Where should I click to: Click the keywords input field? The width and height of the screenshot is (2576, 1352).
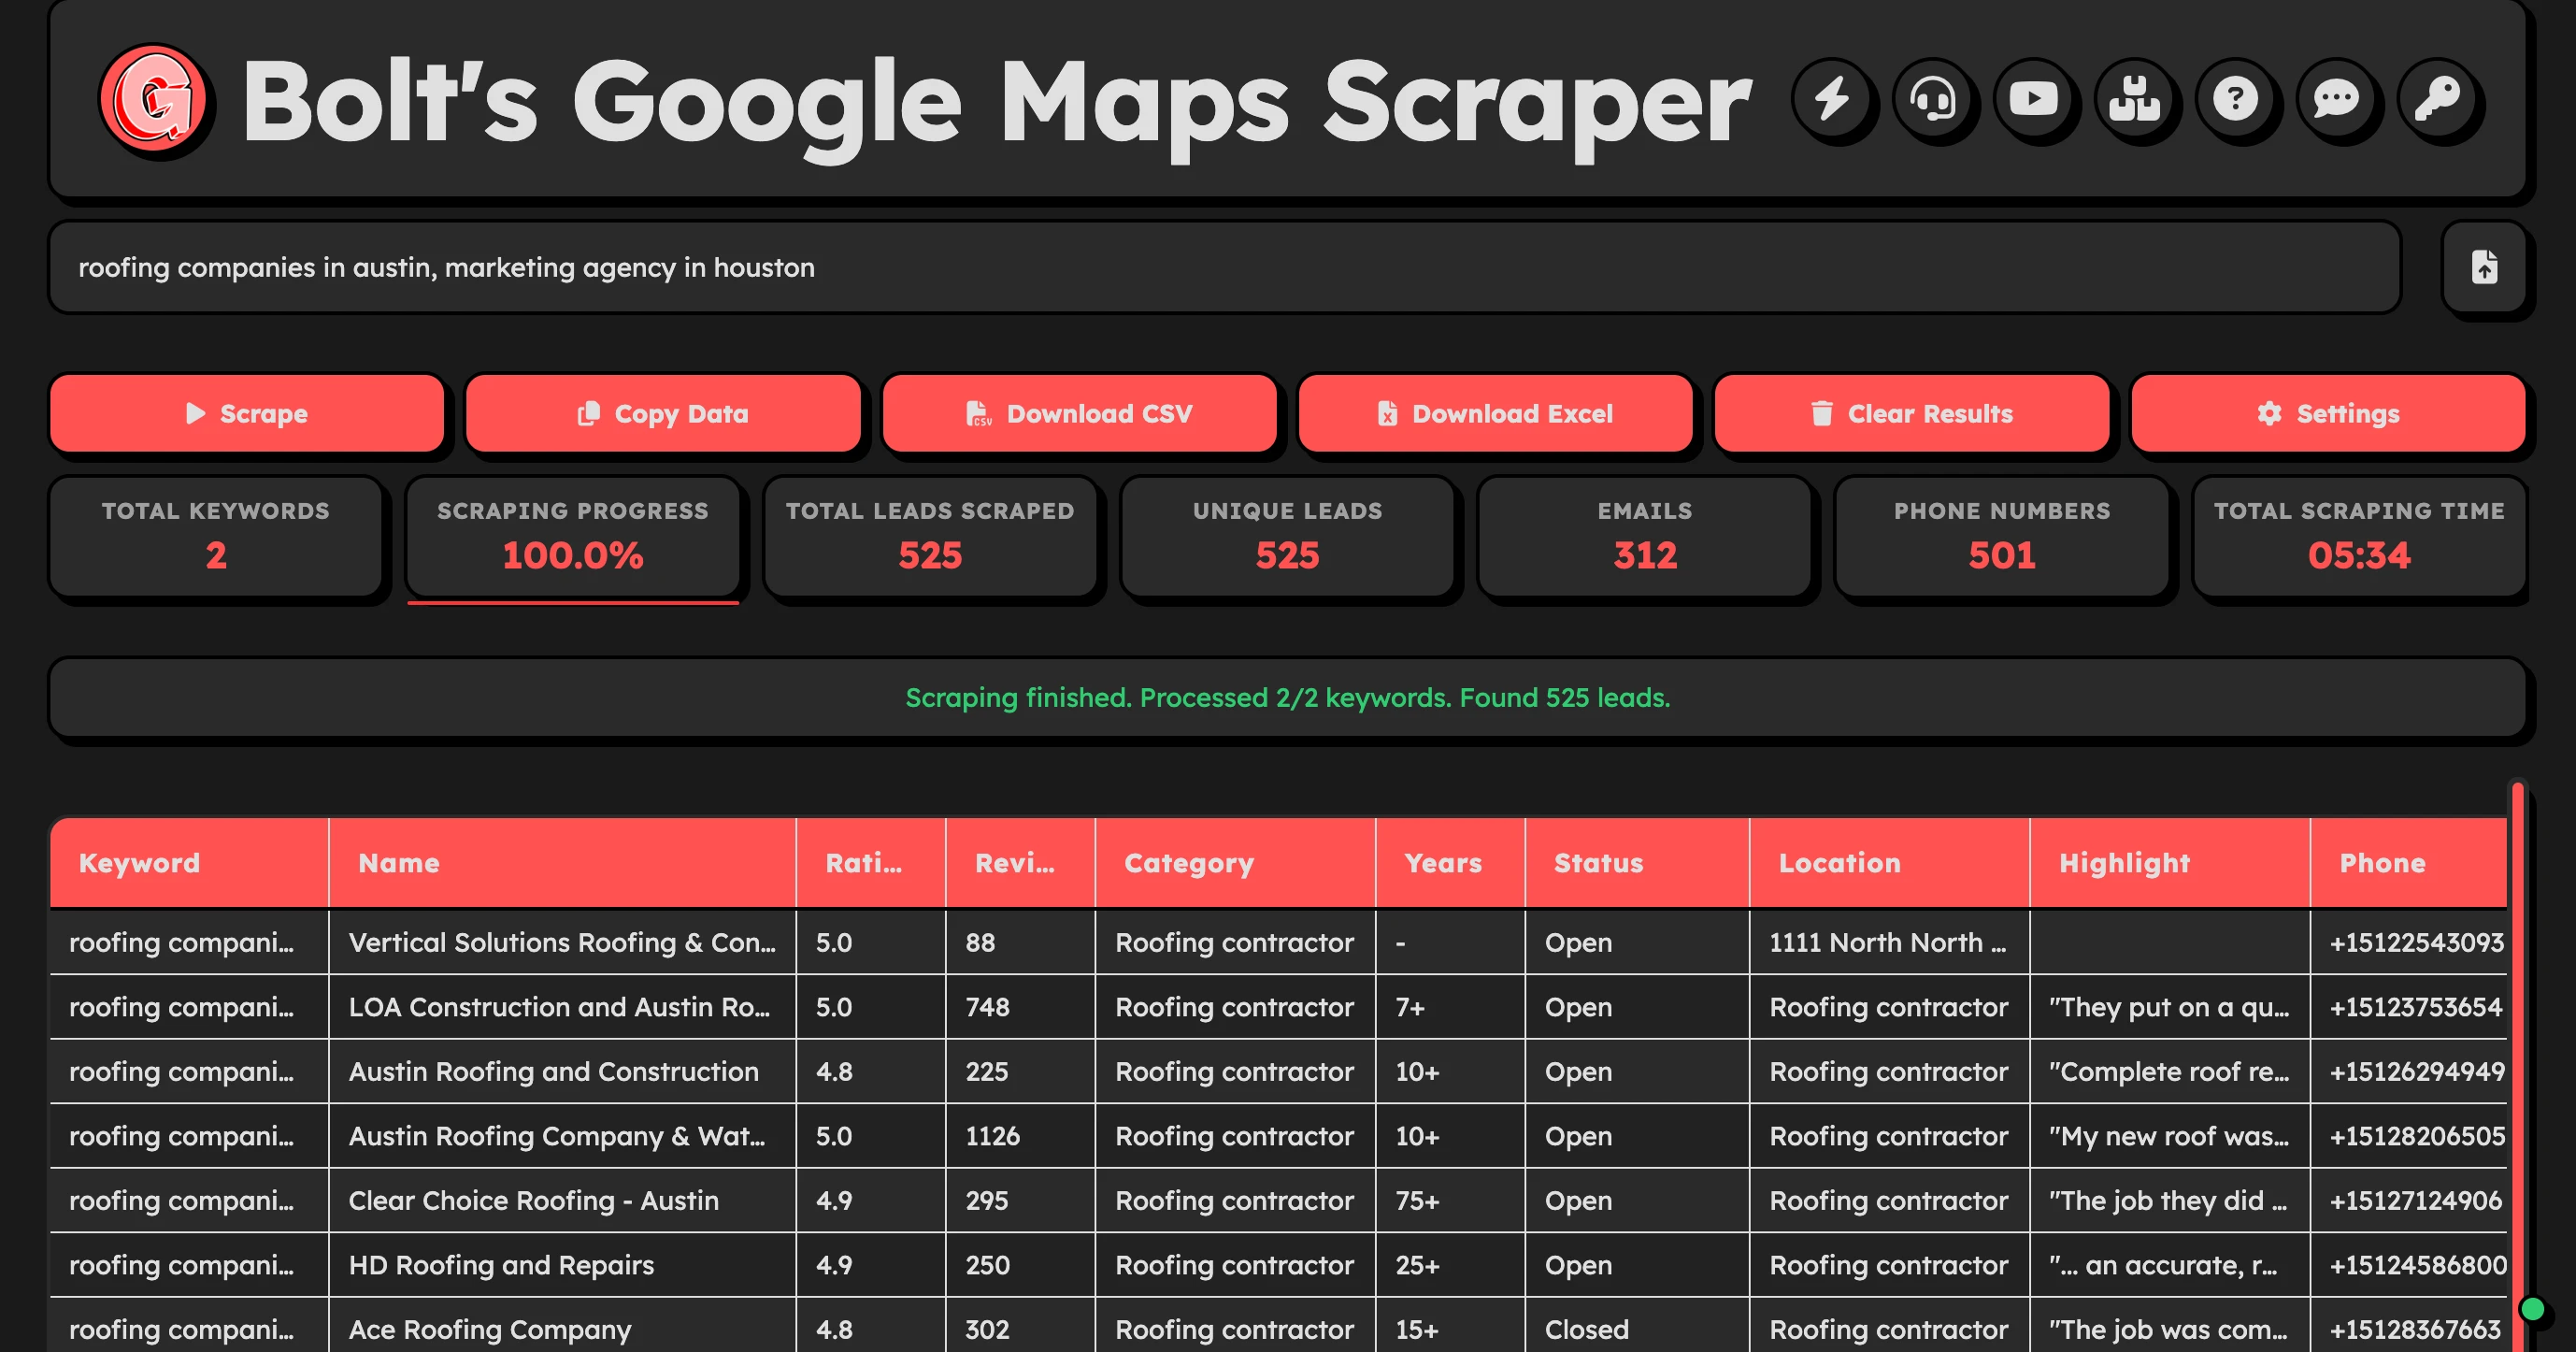pos(1224,267)
